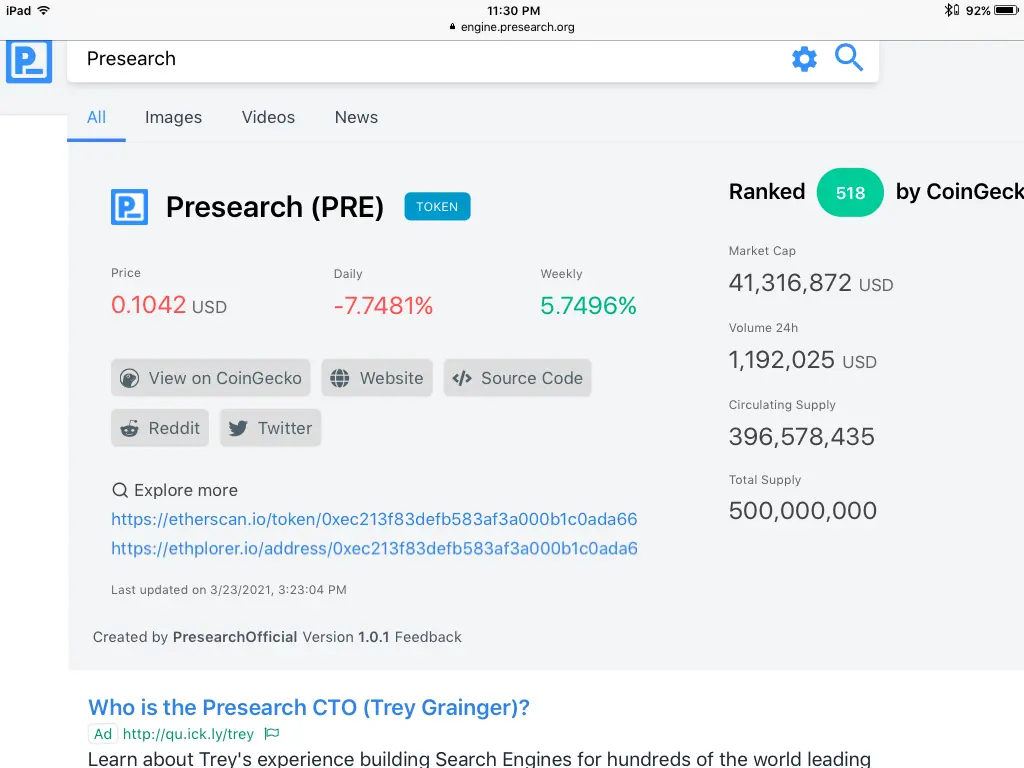Click the weekly change 5.7496% value
Image resolution: width=1024 pixels, height=768 pixels.
click(x=588, y=306)
